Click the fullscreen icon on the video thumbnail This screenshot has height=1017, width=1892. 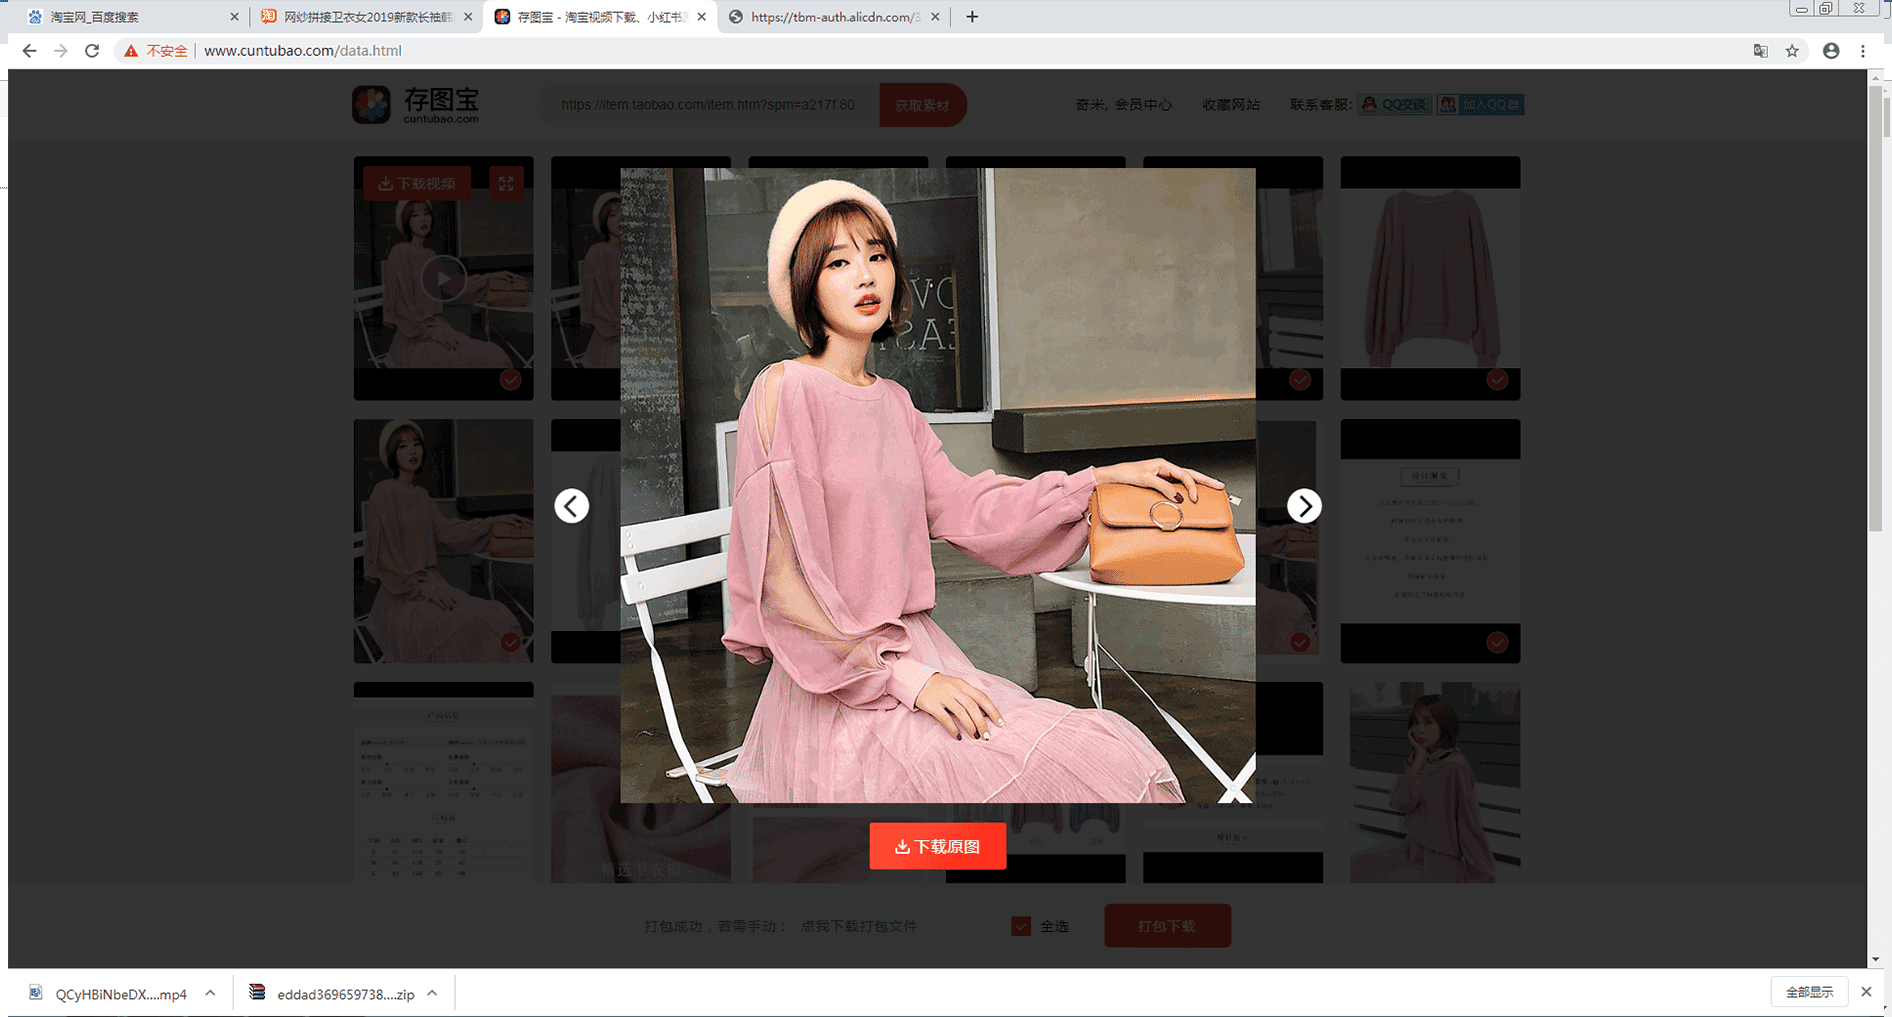507,183
